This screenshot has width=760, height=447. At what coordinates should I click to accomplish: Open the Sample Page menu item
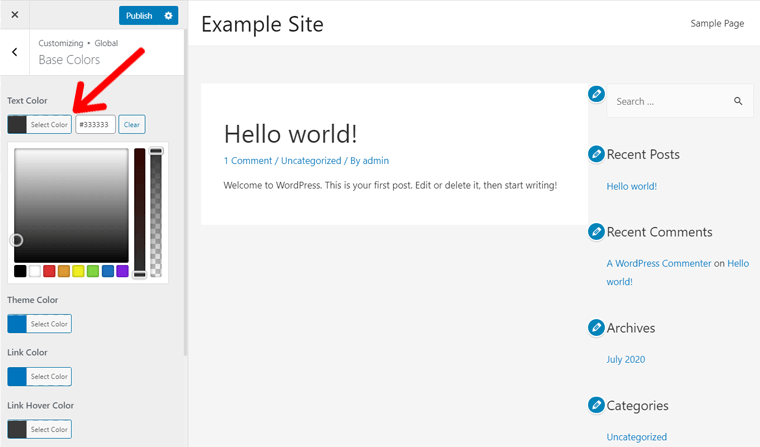pyautogui.click(x=717, y=23)
